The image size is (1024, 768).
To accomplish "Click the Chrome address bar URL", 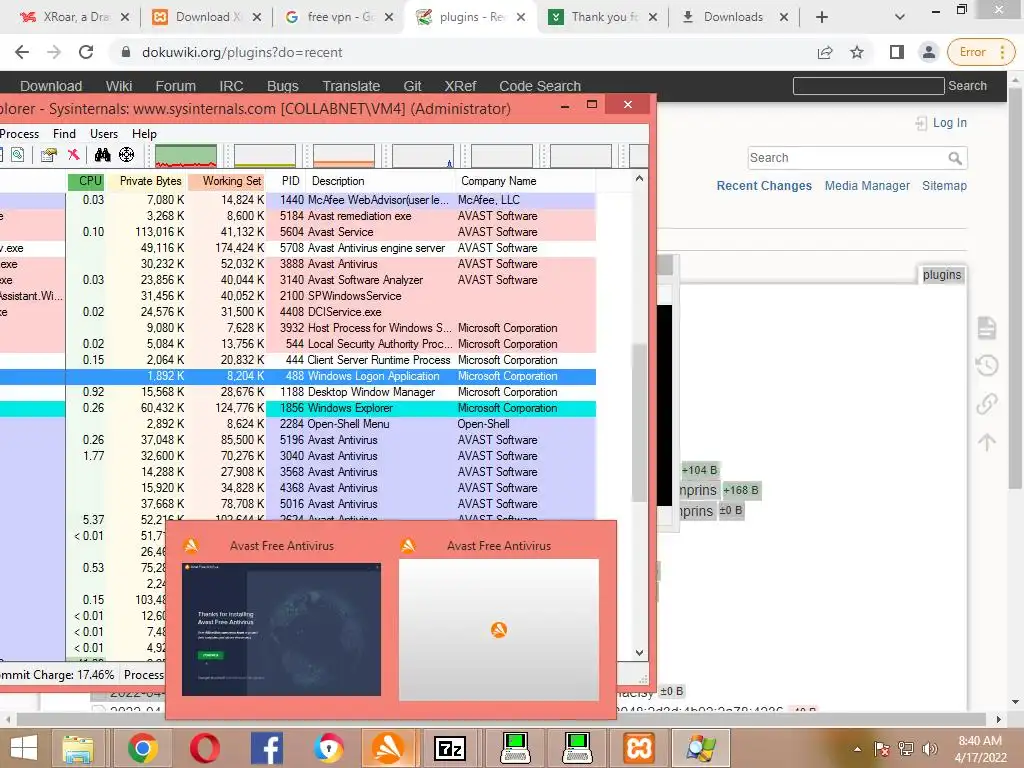I will (x=242, y=52).
